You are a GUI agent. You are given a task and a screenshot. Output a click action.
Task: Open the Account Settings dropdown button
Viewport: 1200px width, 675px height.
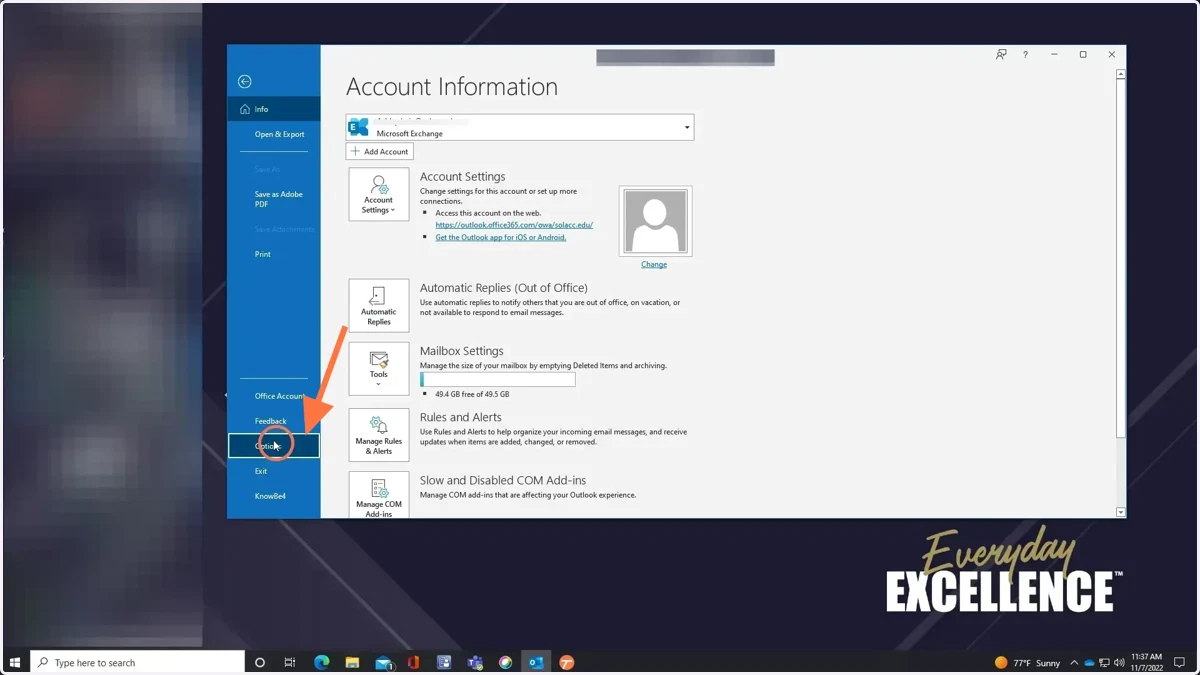pos(379,194)
